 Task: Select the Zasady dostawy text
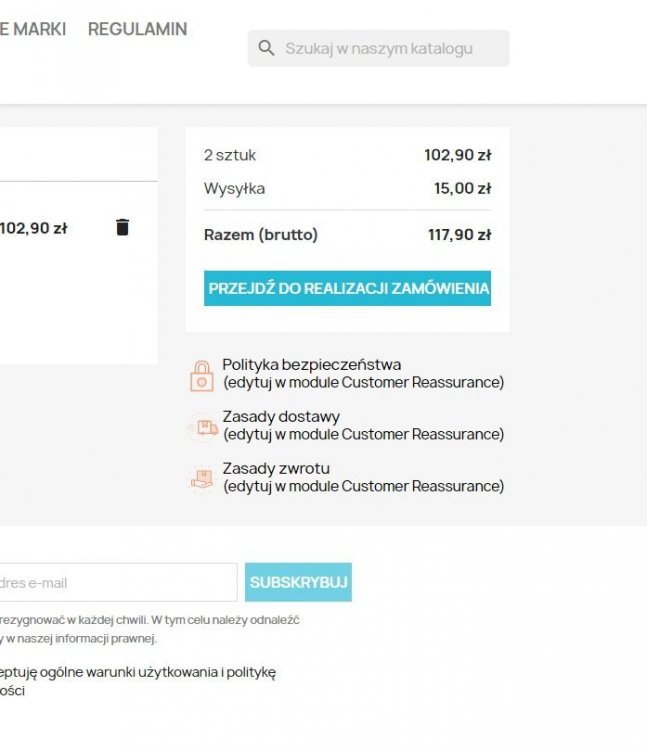coord(281,416)
